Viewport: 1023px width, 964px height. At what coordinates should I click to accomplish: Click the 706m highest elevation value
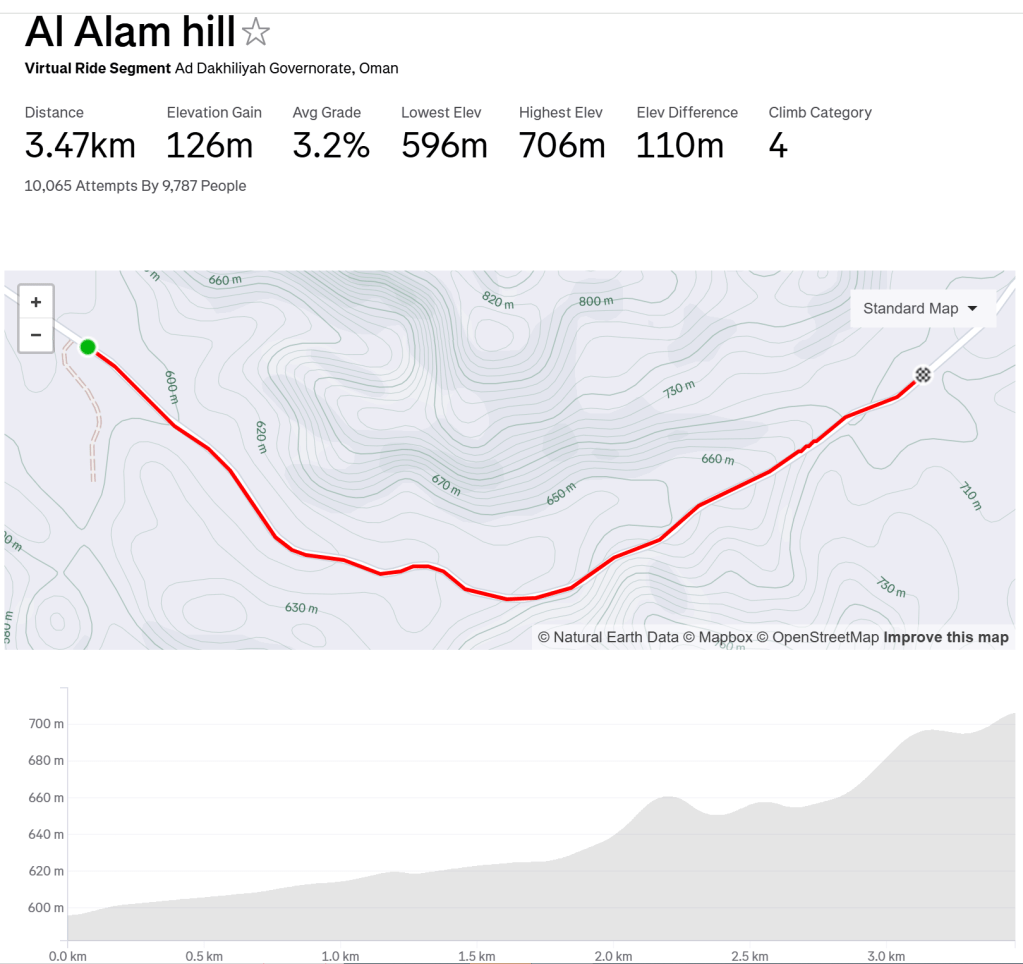[562, 146]
